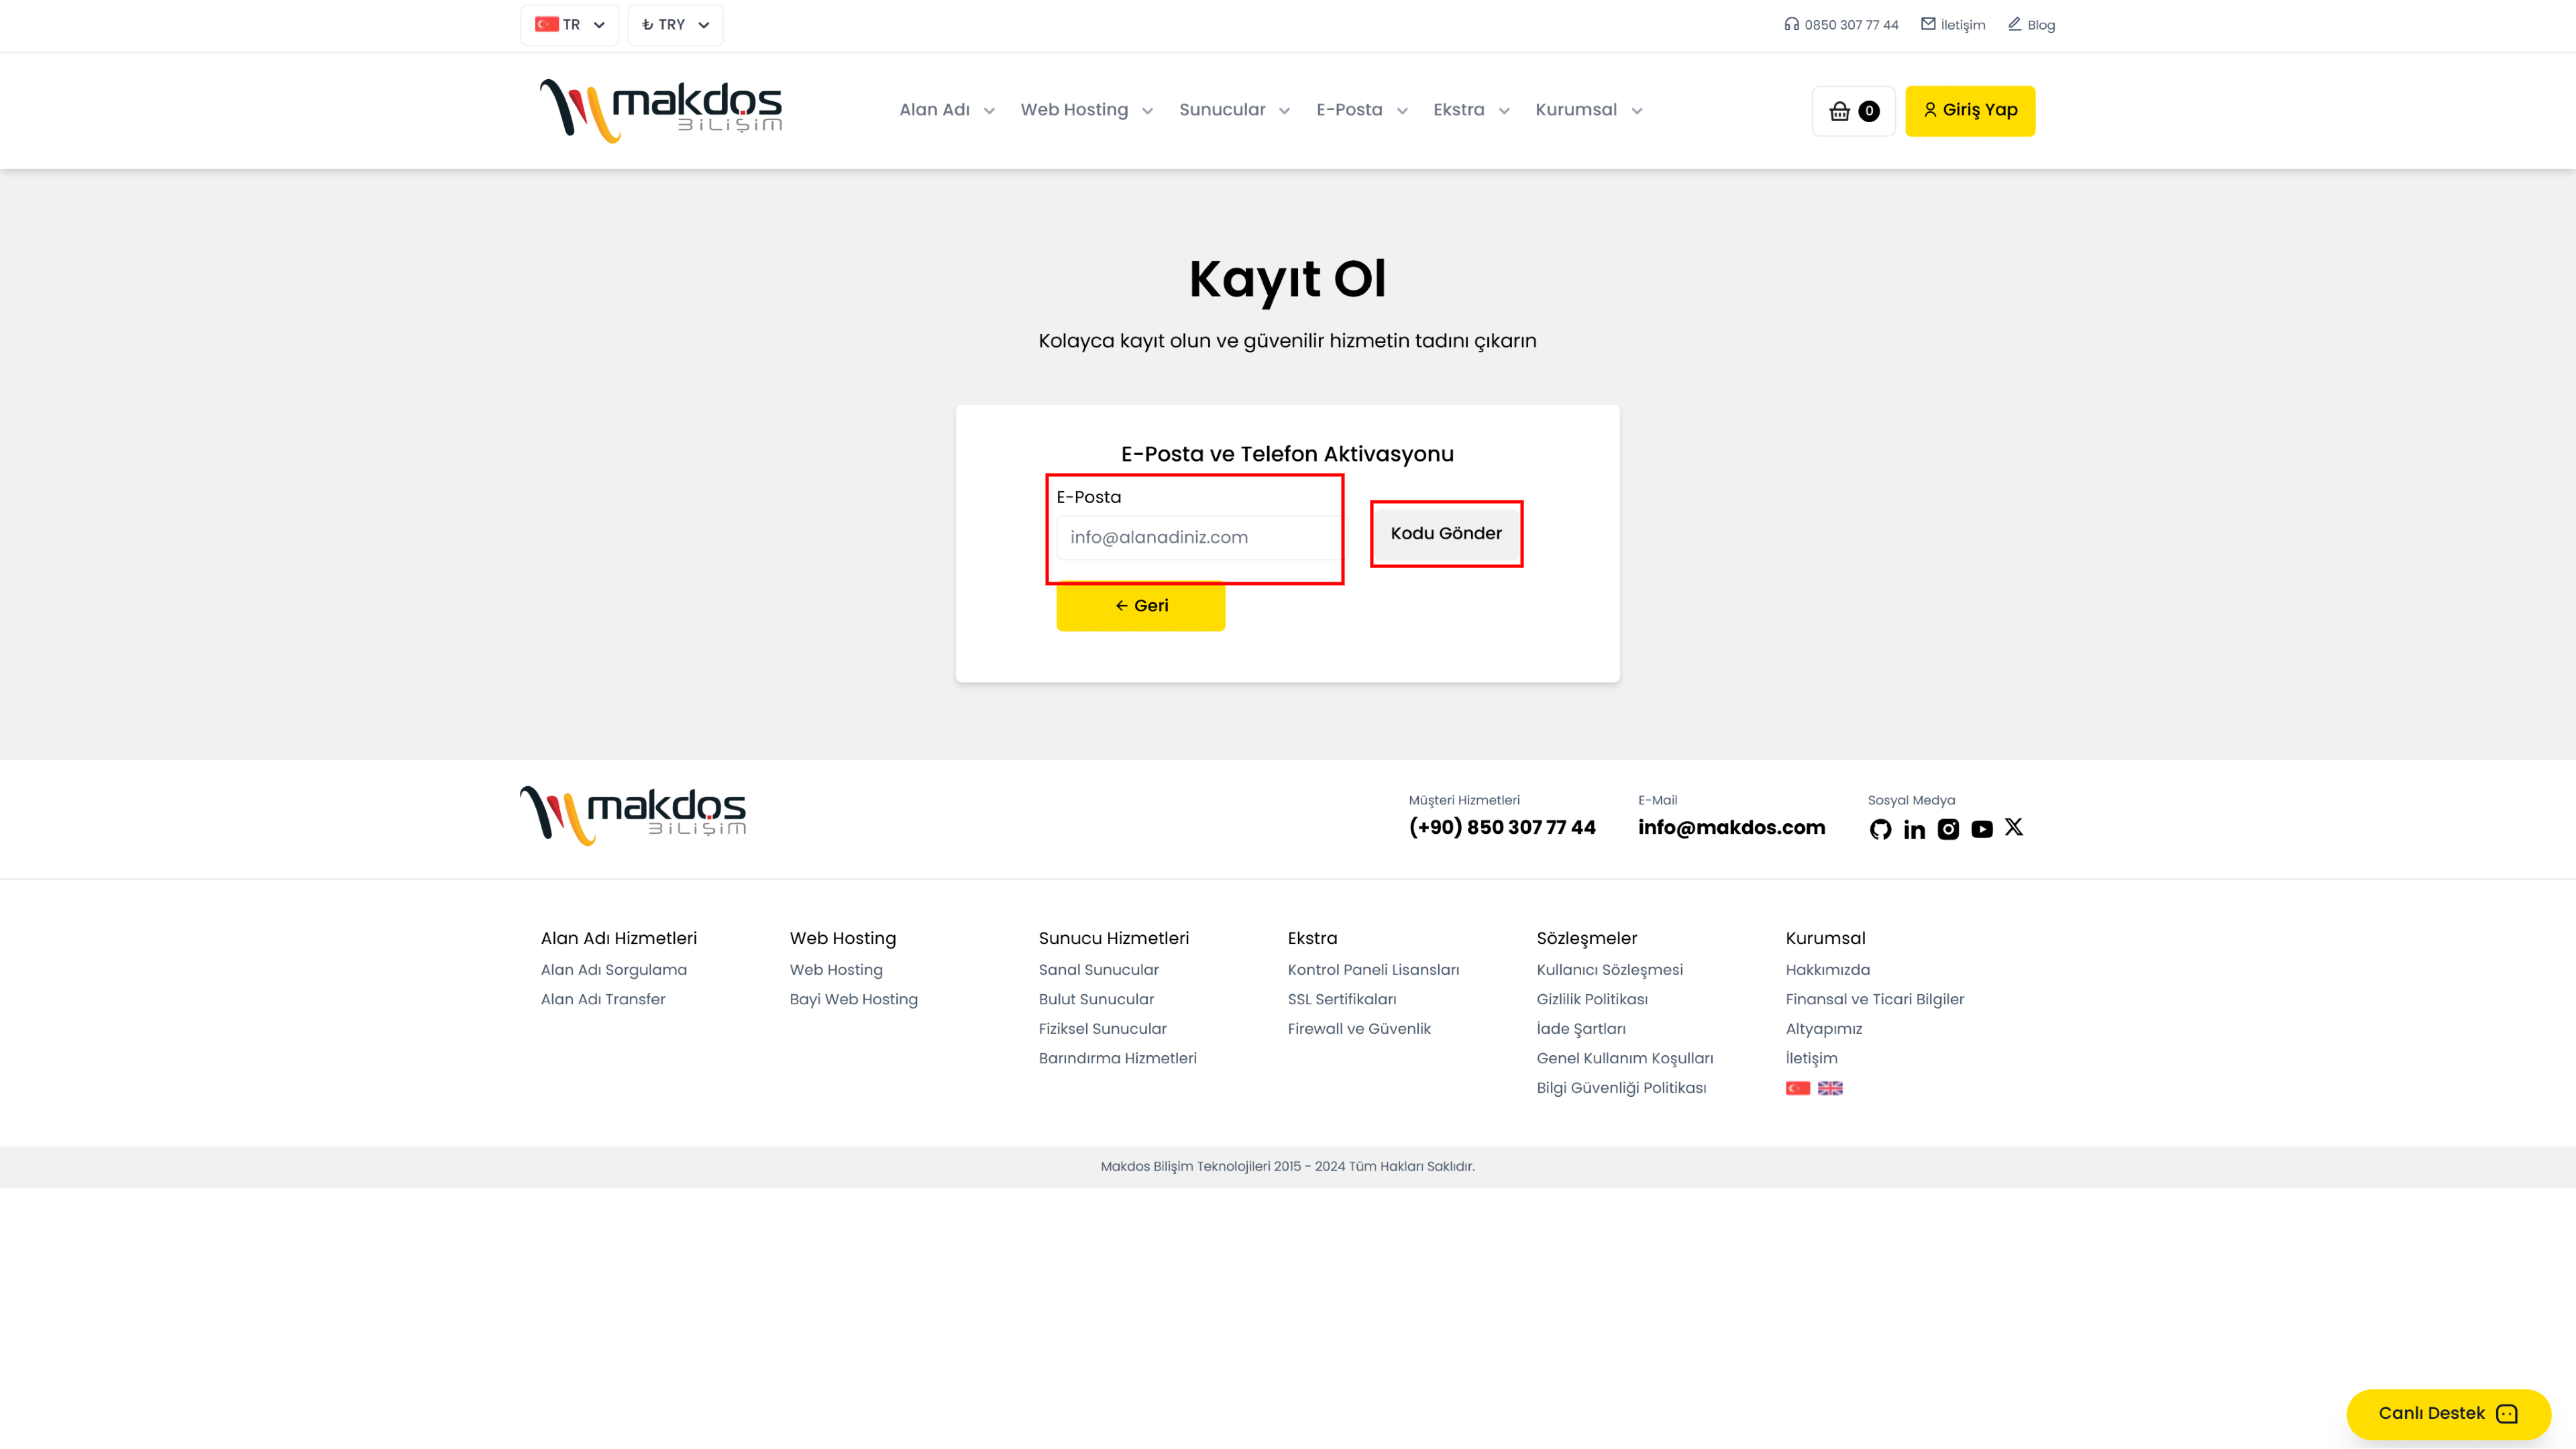This screenshot has height=1449, width=2576.
Task: Open Firewall ve Güvenlik link
Action: pos(1359,1029)
